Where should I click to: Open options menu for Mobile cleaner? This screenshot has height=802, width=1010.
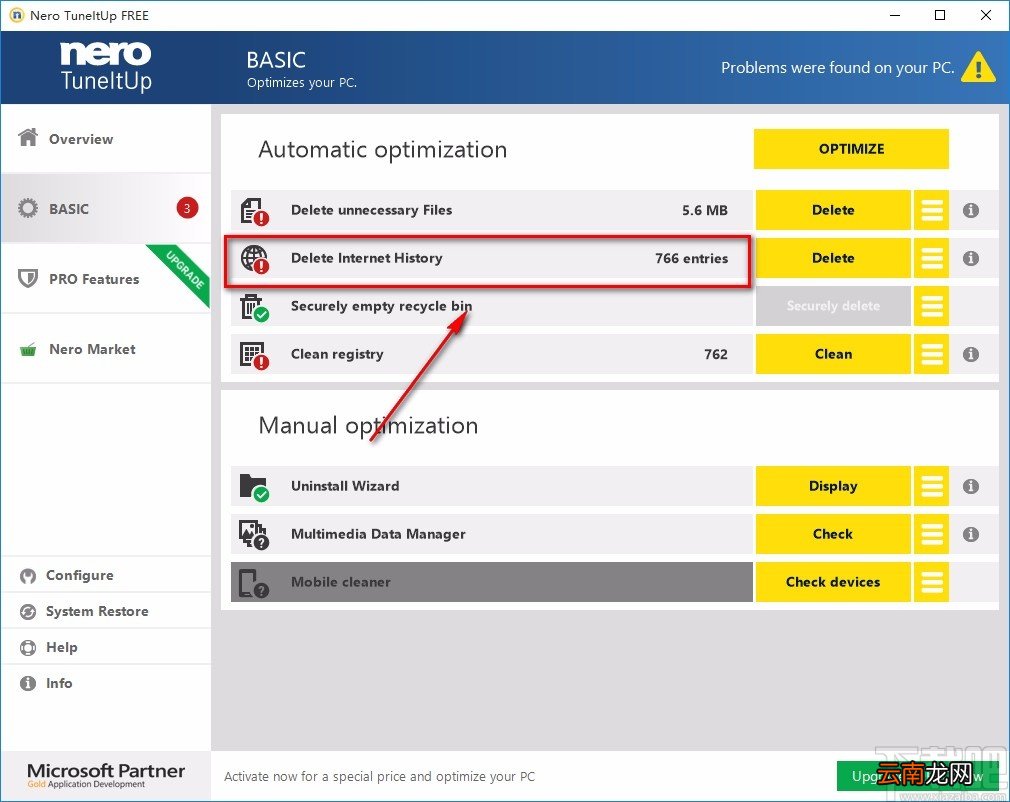pyautogui.click(x=931, y=582)
